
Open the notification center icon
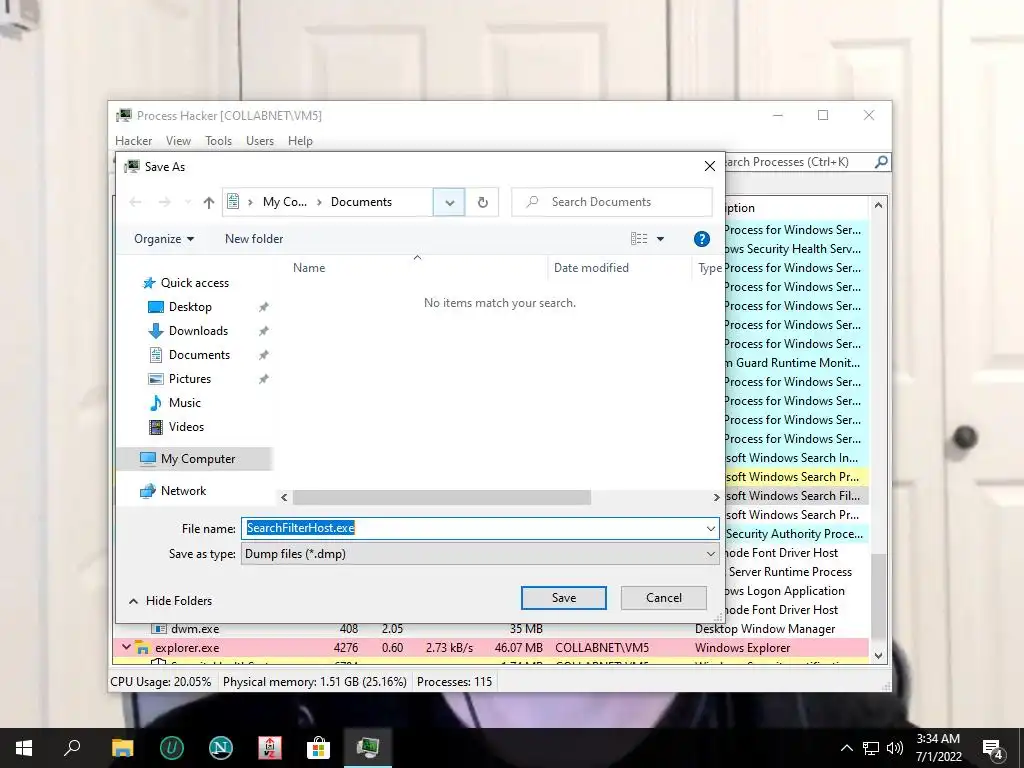coord(993,748)
